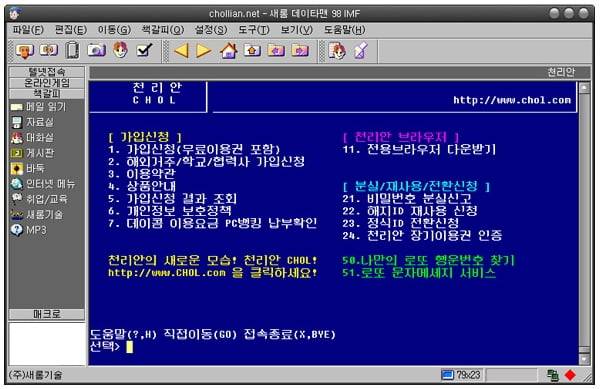The height and width of the screenshot is (389, 600).
Task: Click menu line 5. 가입신청 결과 조회
Action: (173, 199)
